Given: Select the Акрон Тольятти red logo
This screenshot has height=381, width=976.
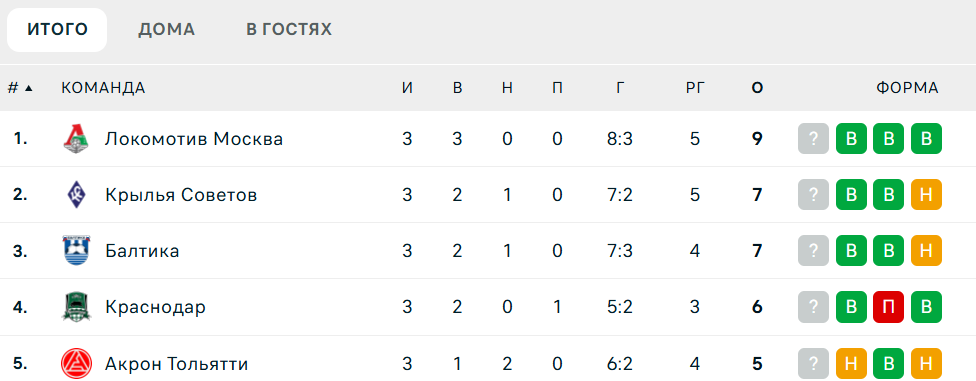Looking at the screenshot, I should click(76, 364).
